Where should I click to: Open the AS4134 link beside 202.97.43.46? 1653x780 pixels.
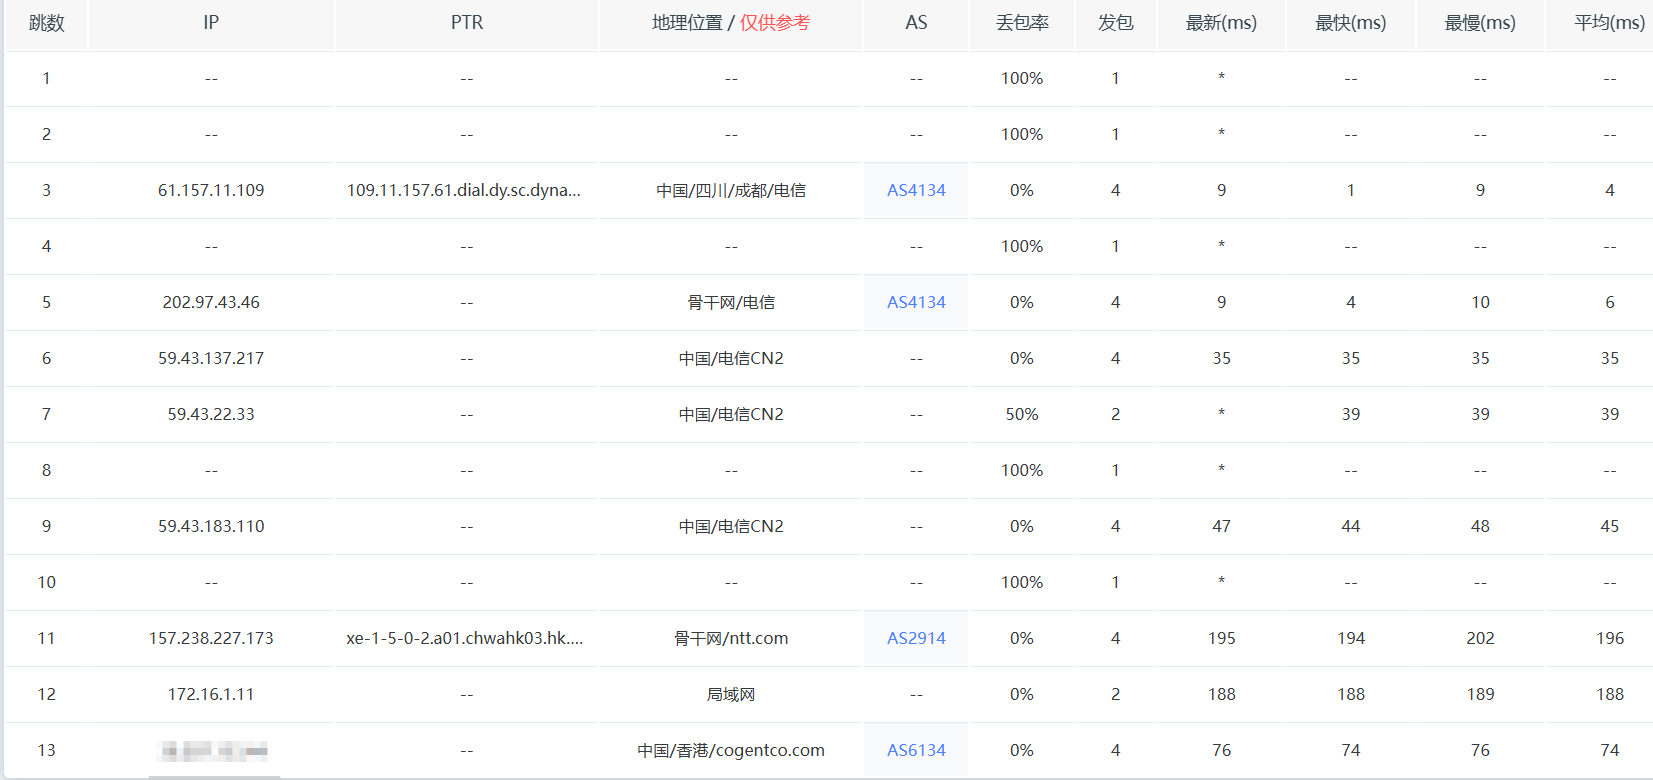915,302
